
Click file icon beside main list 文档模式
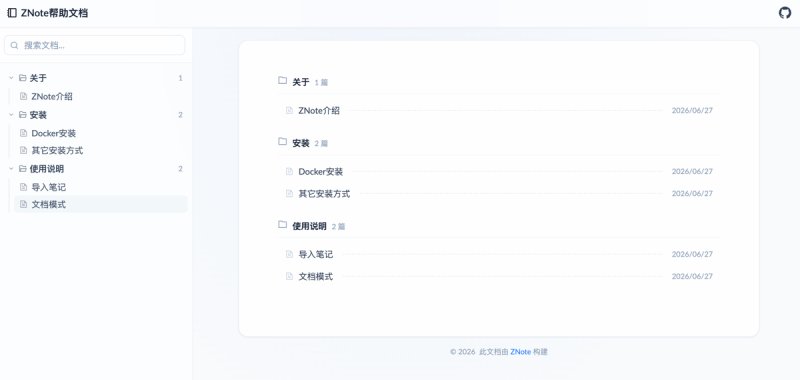(289, 276)
